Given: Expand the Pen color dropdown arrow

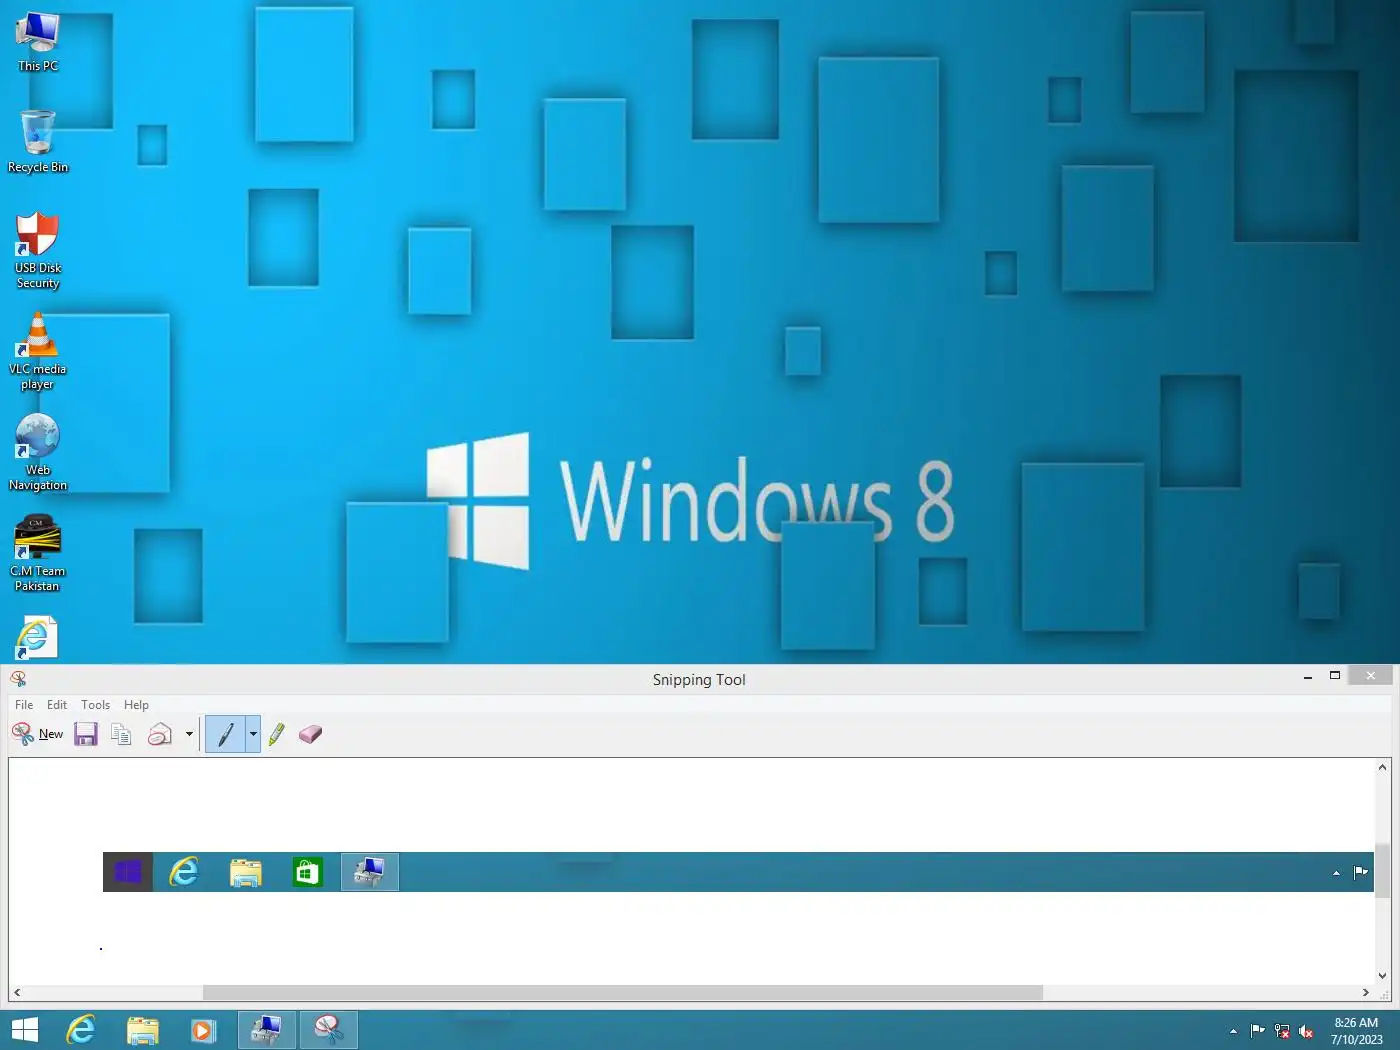Looking at the screenshot, I should 253,734.
